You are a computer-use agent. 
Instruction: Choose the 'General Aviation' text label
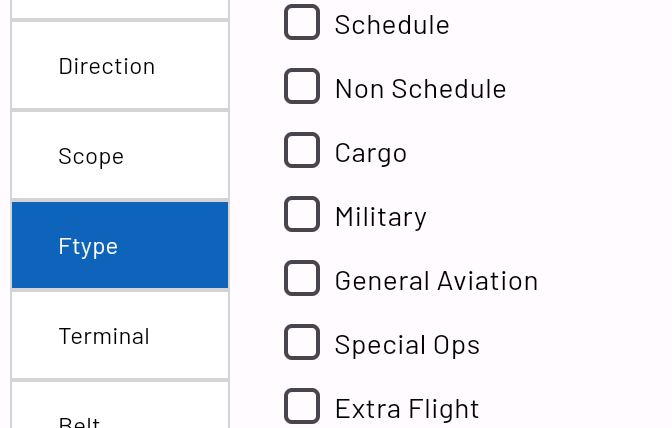[x=436, y=279]
